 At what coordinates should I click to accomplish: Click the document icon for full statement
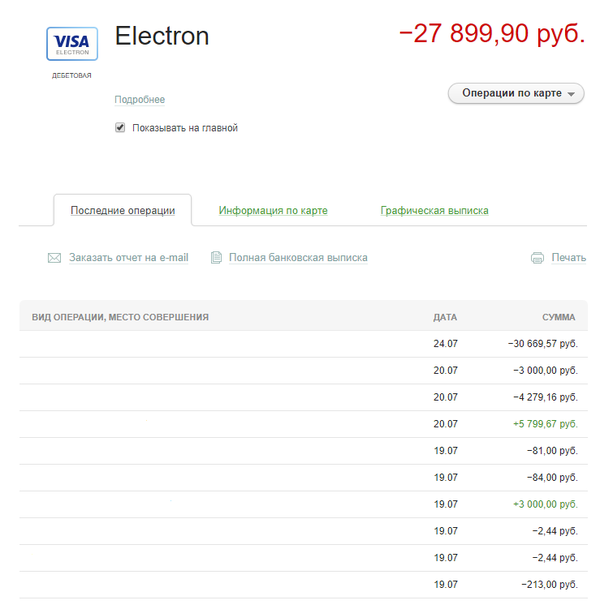coord(216,258)
